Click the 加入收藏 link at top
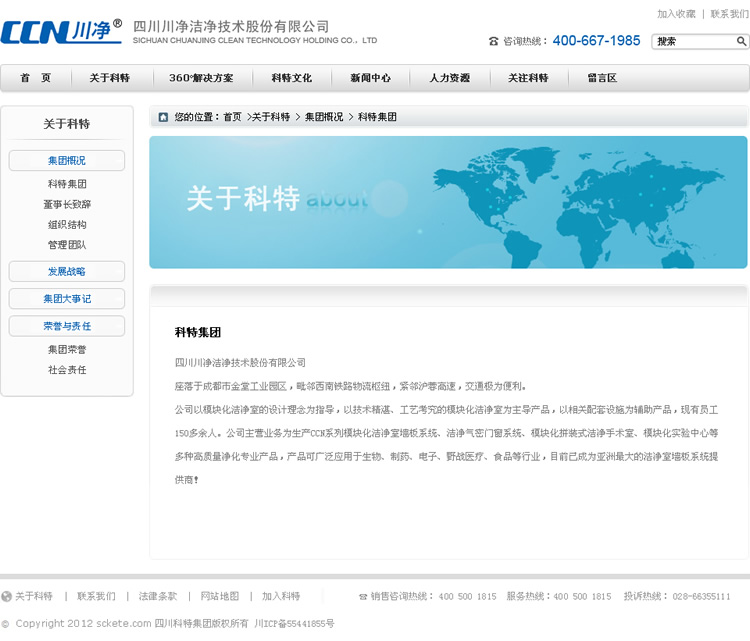 [676, 14]
